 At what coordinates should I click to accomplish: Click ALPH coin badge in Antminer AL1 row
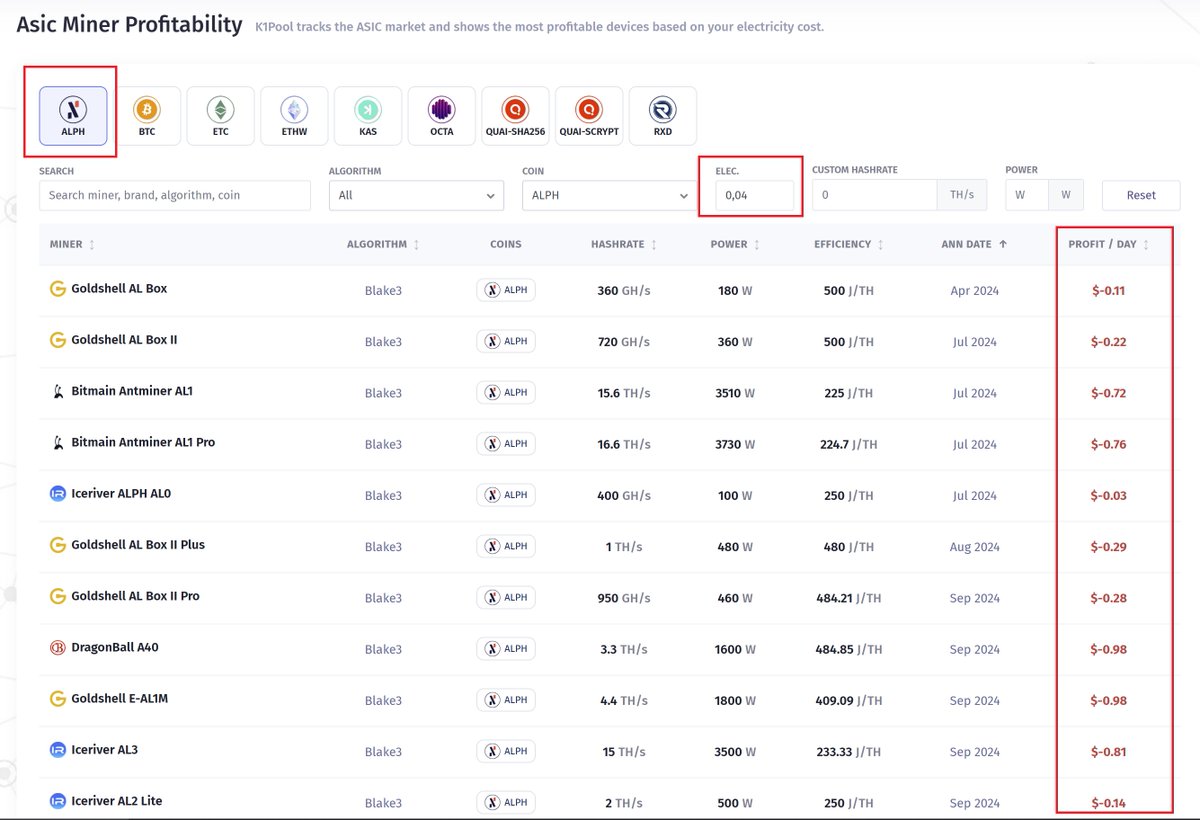[506, 392]
